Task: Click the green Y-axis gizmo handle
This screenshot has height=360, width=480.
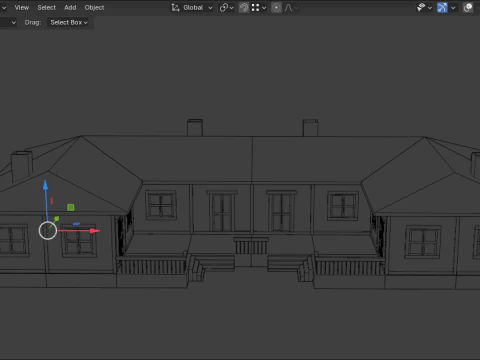Action: tap(56, 219)
